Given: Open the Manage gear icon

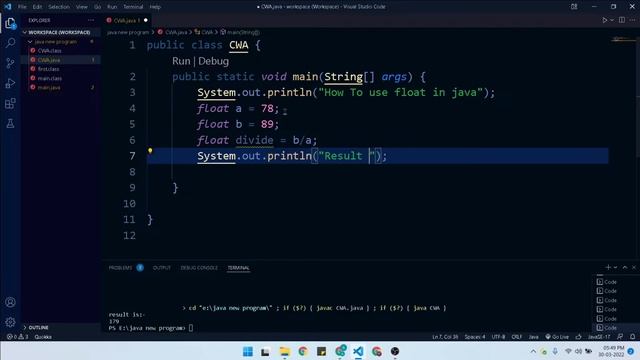Looking at the screenshot, I should 10,322.
